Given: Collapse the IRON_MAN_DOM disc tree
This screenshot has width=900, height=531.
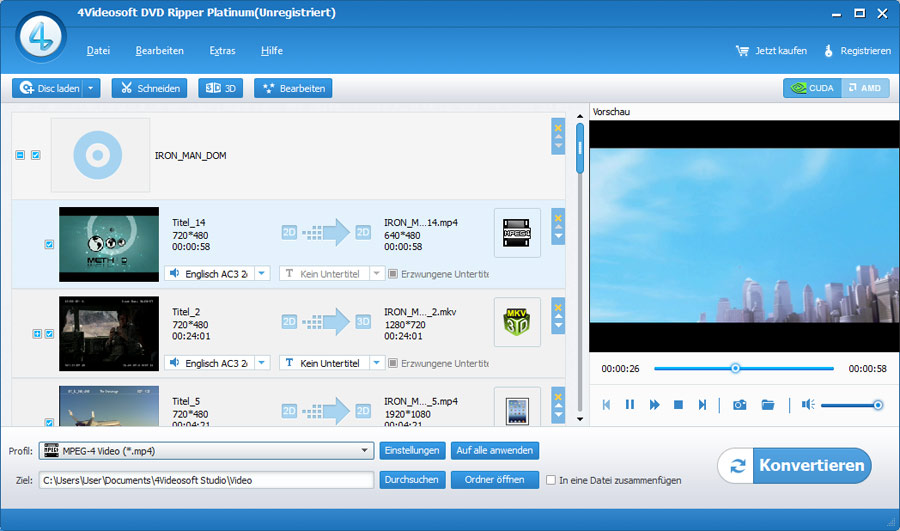Looking at the screenshot, I should (20, 155).
